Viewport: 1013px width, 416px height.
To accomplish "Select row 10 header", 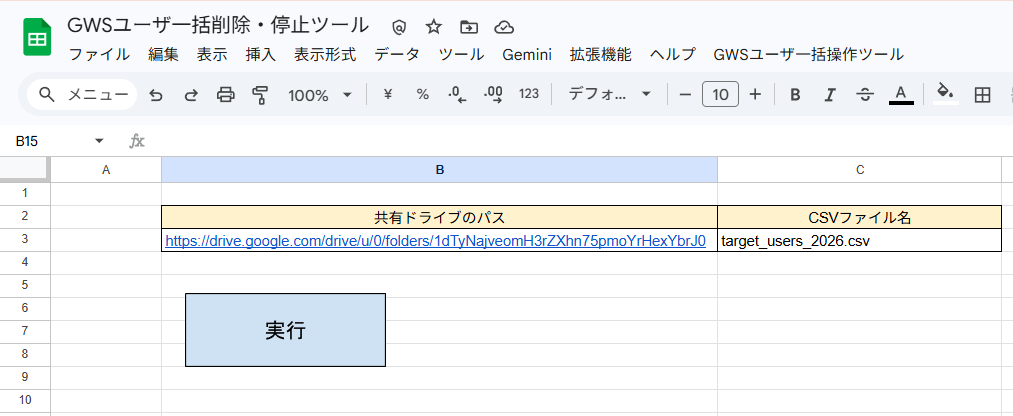I will 25,400.
